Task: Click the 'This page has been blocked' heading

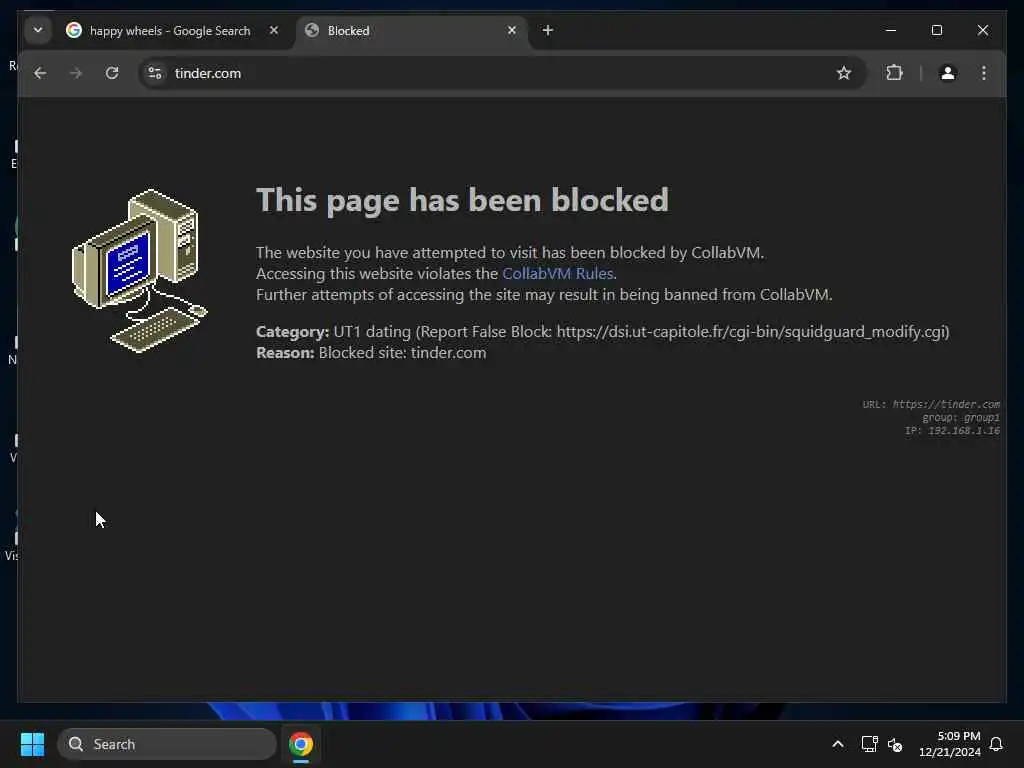Action: tap(462, 200)
